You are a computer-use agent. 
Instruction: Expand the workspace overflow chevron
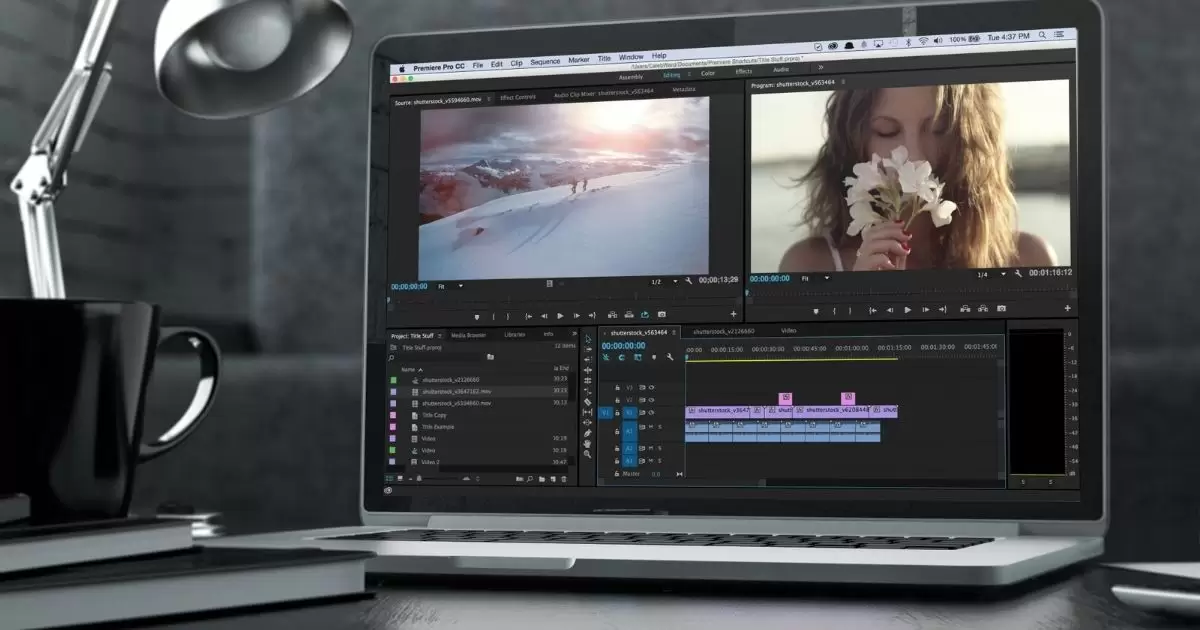click(x=821, y=68)
